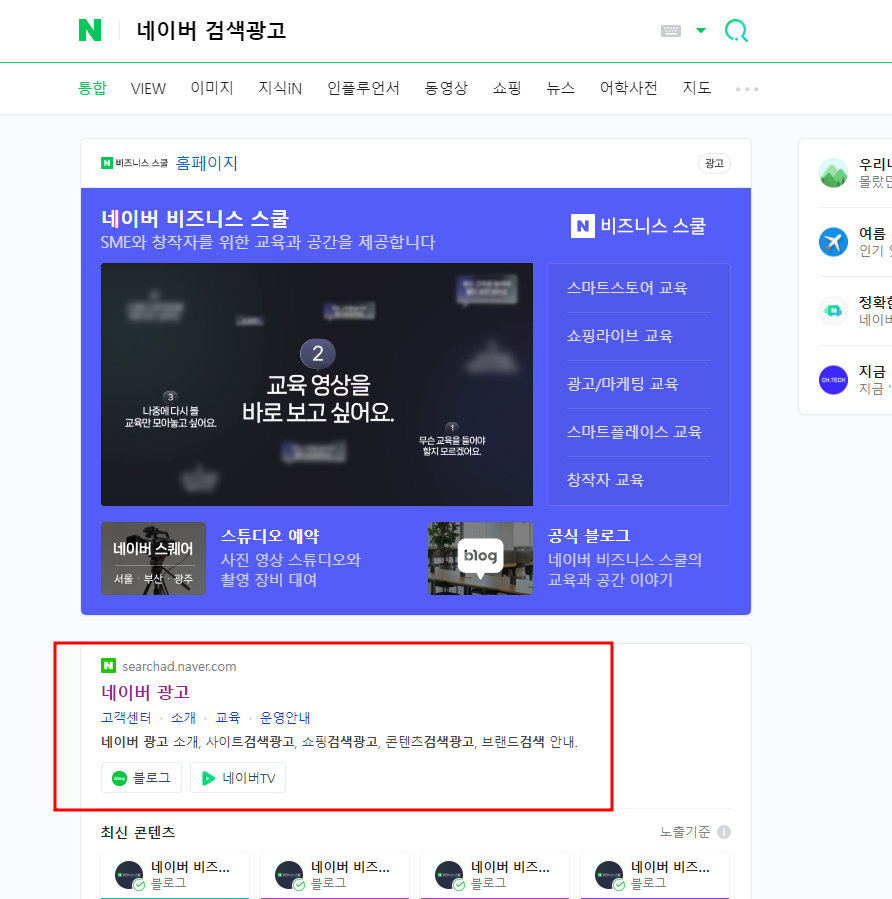Click the green search magnifier icon
Screen dimensions: 892x899
[x=737, y=31]
